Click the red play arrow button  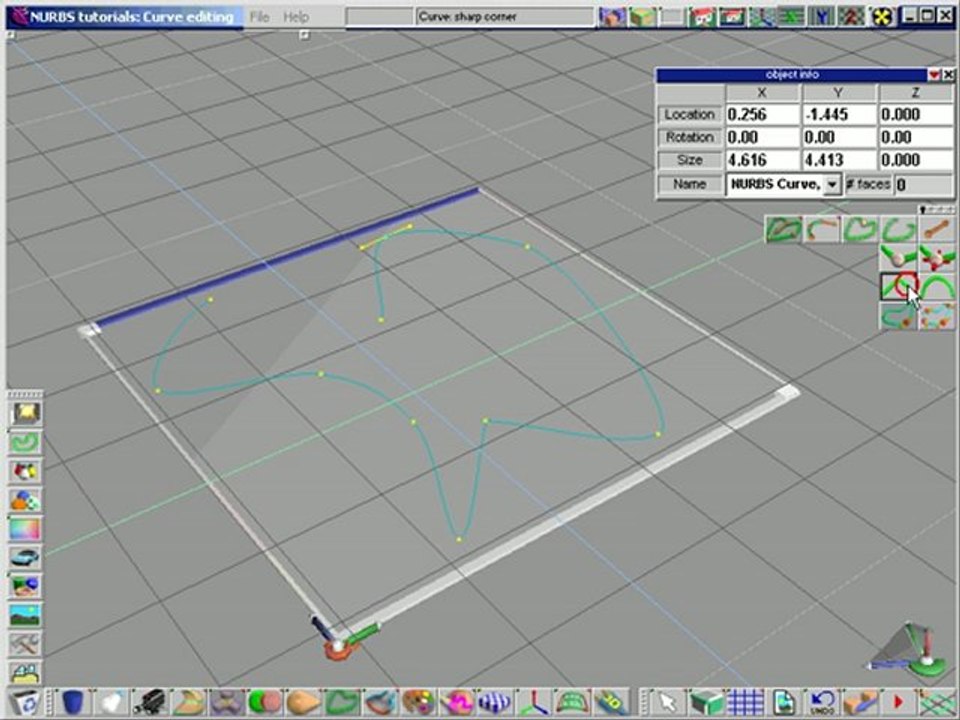click(x=898, y=702)
